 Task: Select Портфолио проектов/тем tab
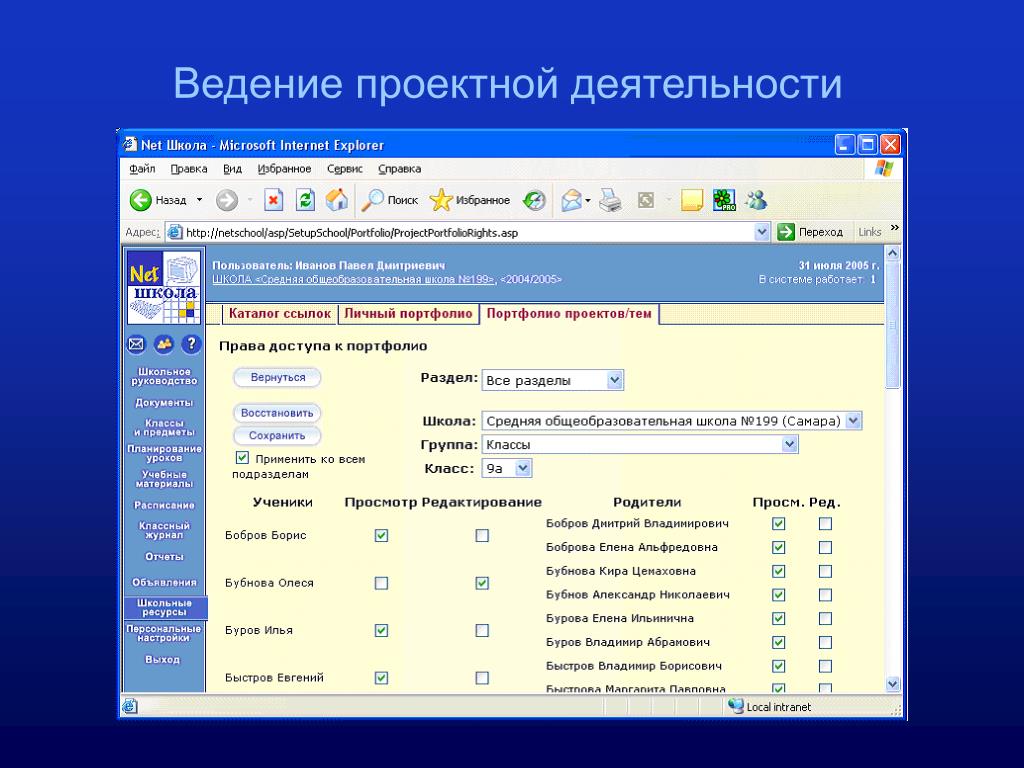click(569, 313)
